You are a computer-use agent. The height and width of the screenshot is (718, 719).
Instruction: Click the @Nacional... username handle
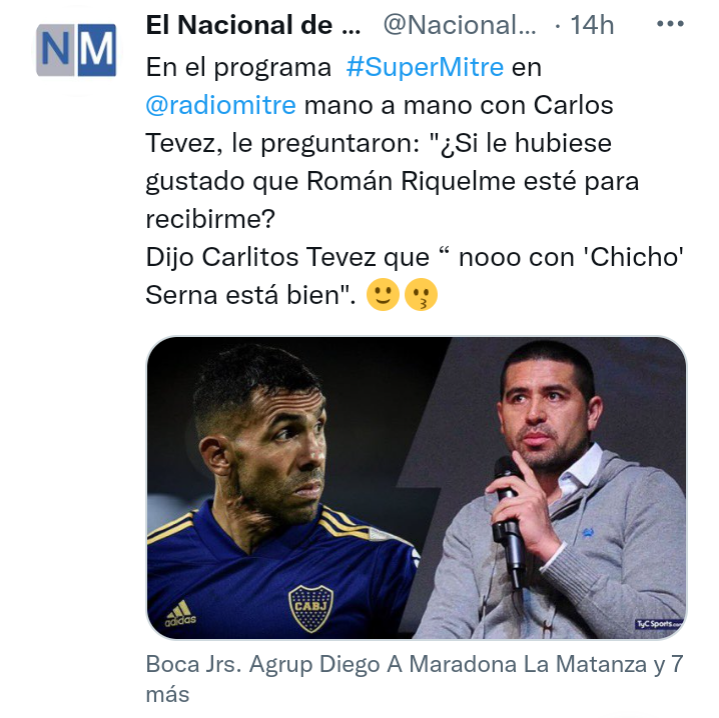point(459,25)
